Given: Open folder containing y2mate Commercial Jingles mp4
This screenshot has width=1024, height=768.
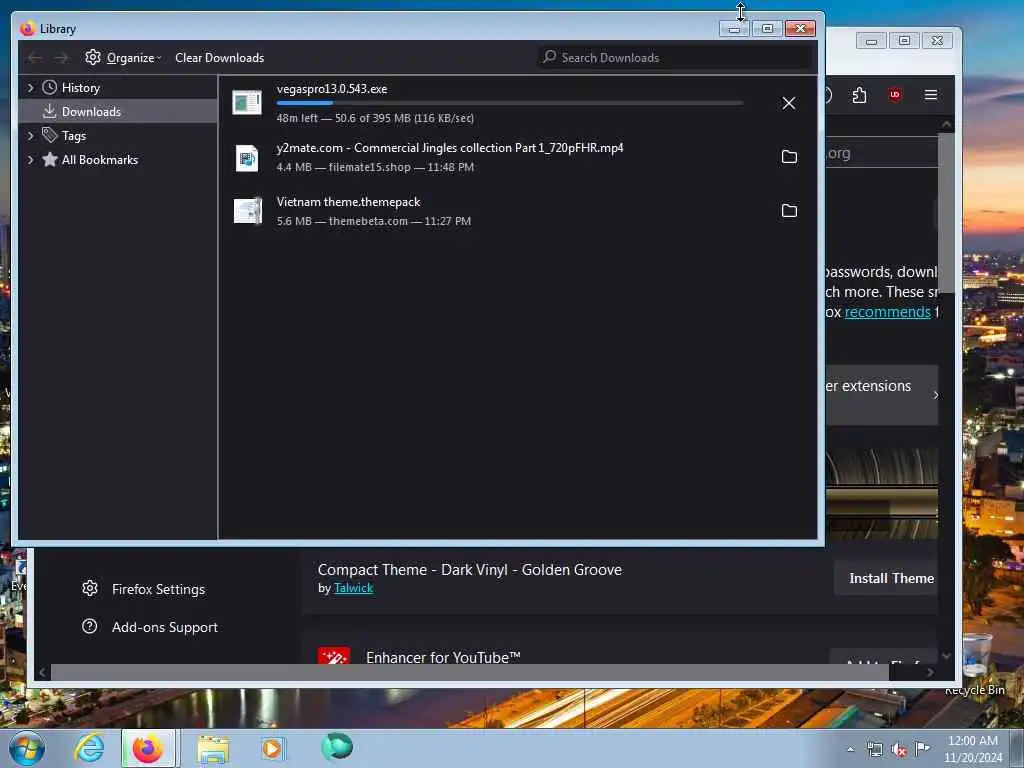Looking at the screenshot, I should [789, 157].
